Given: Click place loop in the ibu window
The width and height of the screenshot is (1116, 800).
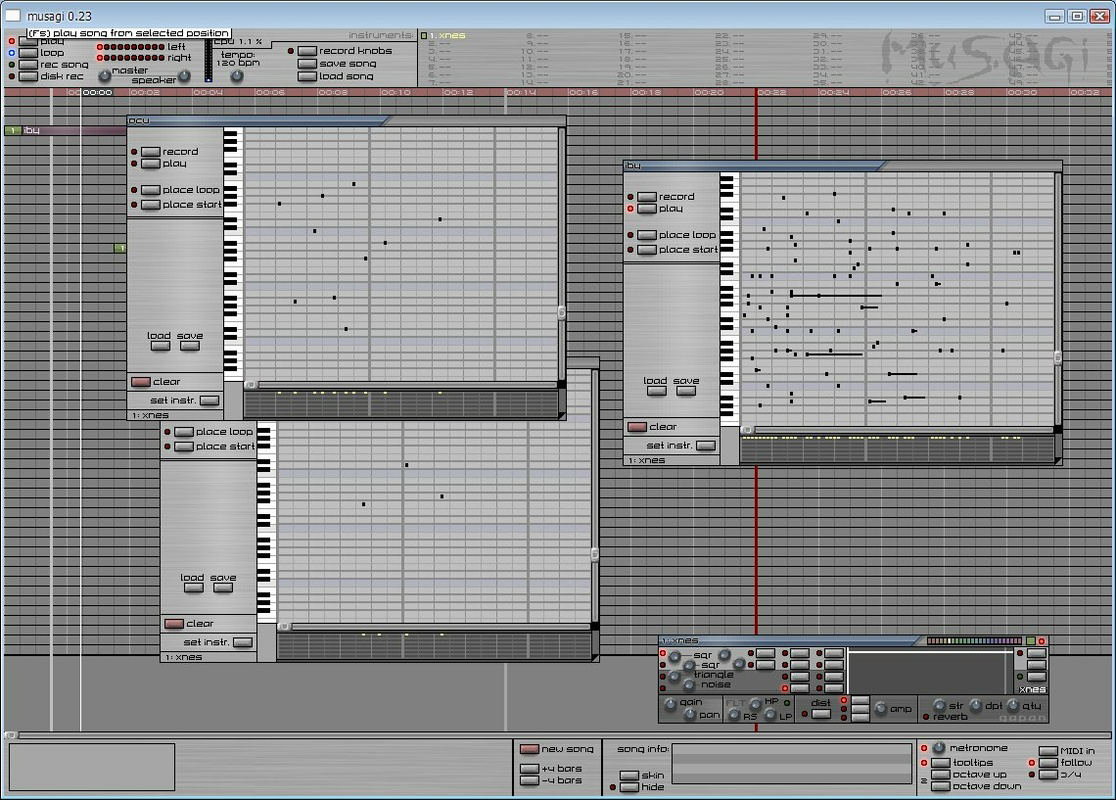Looking at the screenshot, I should (646, 235).
